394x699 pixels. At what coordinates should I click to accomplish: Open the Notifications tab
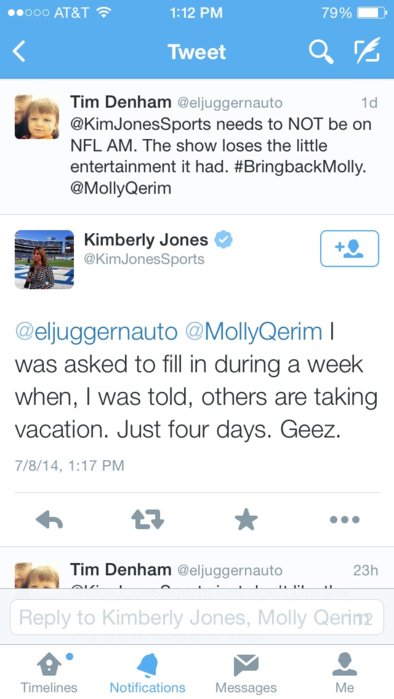point(148,672)
